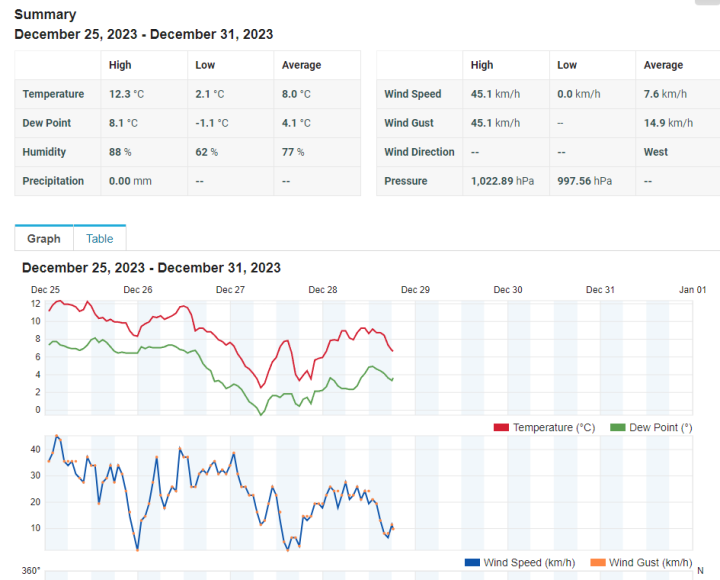This screenshot has height=580, width=720.
Task: Click the green Dew Point legend swatch
Action: coord(617,428)
